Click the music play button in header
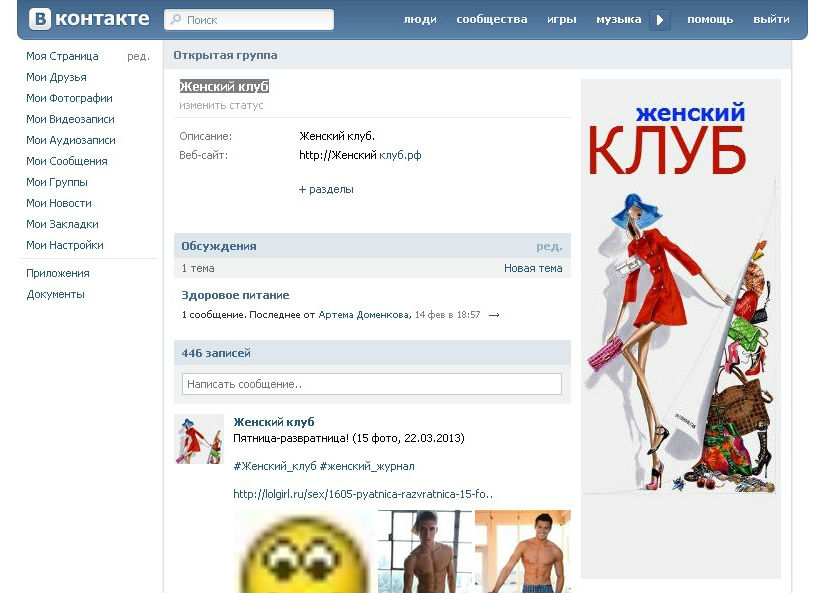This screenshot has height=593, width=823. pos(660,20)
